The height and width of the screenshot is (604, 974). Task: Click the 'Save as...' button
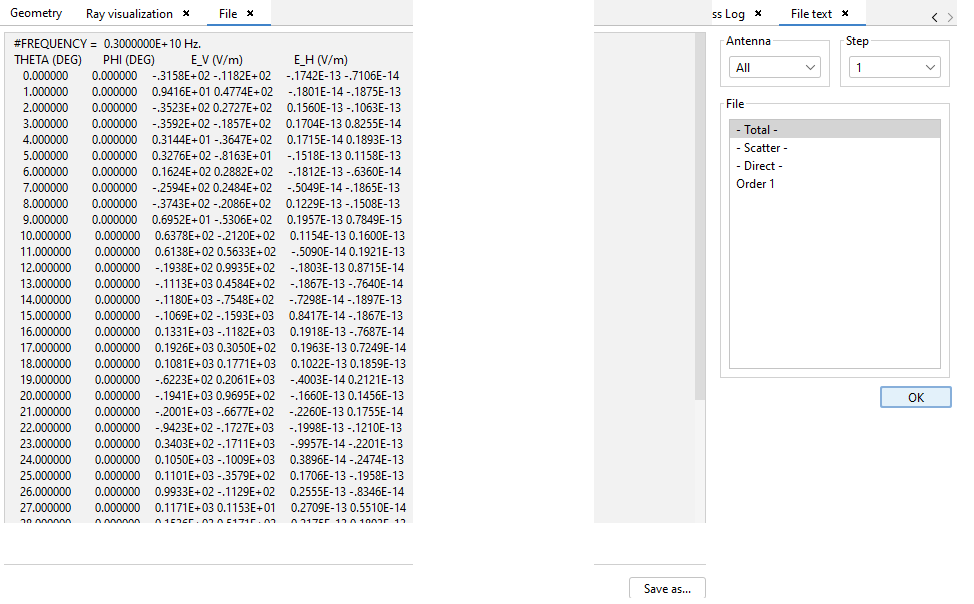tap(667, 589)
